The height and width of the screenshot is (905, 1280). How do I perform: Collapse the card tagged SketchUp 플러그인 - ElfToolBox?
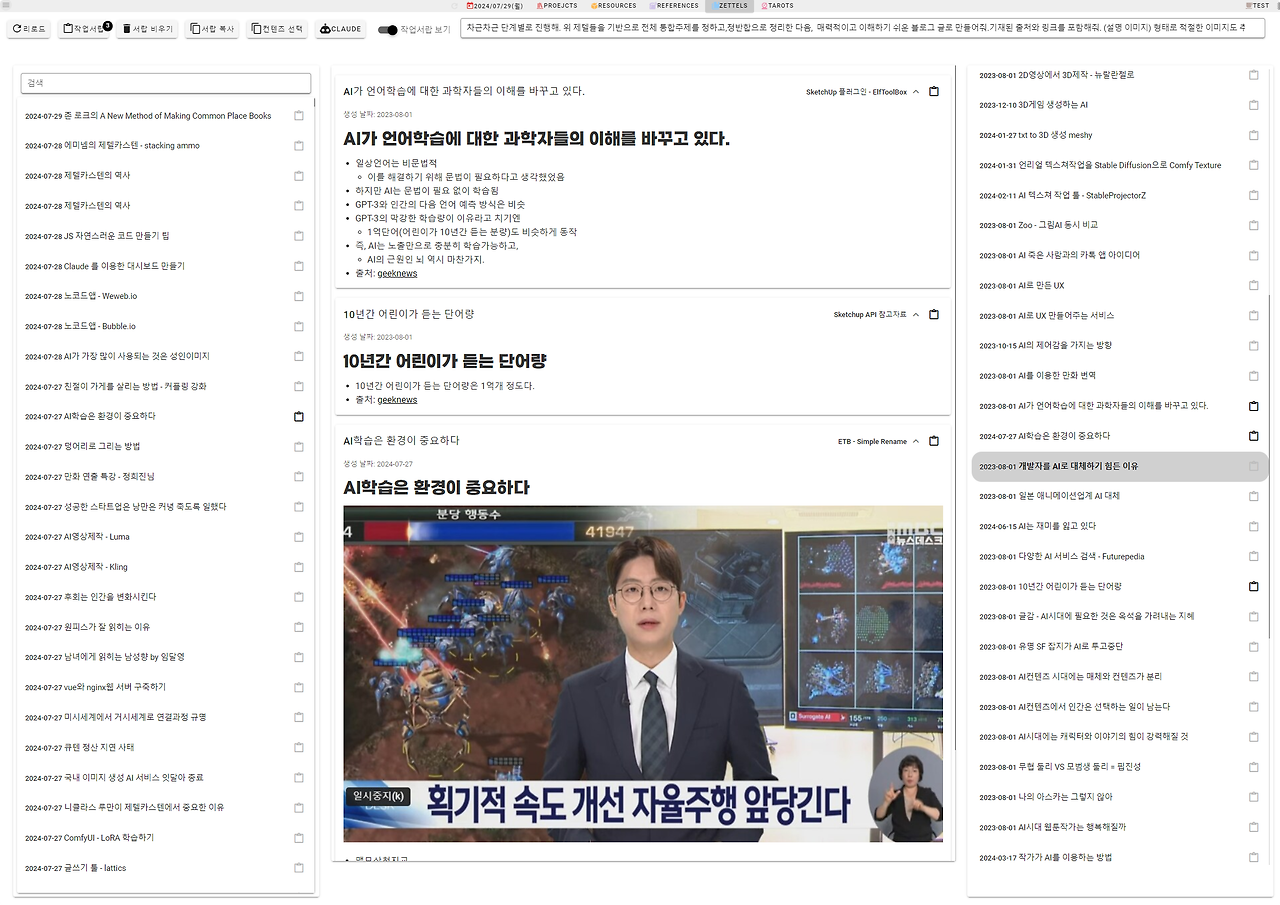pos(916,92)
